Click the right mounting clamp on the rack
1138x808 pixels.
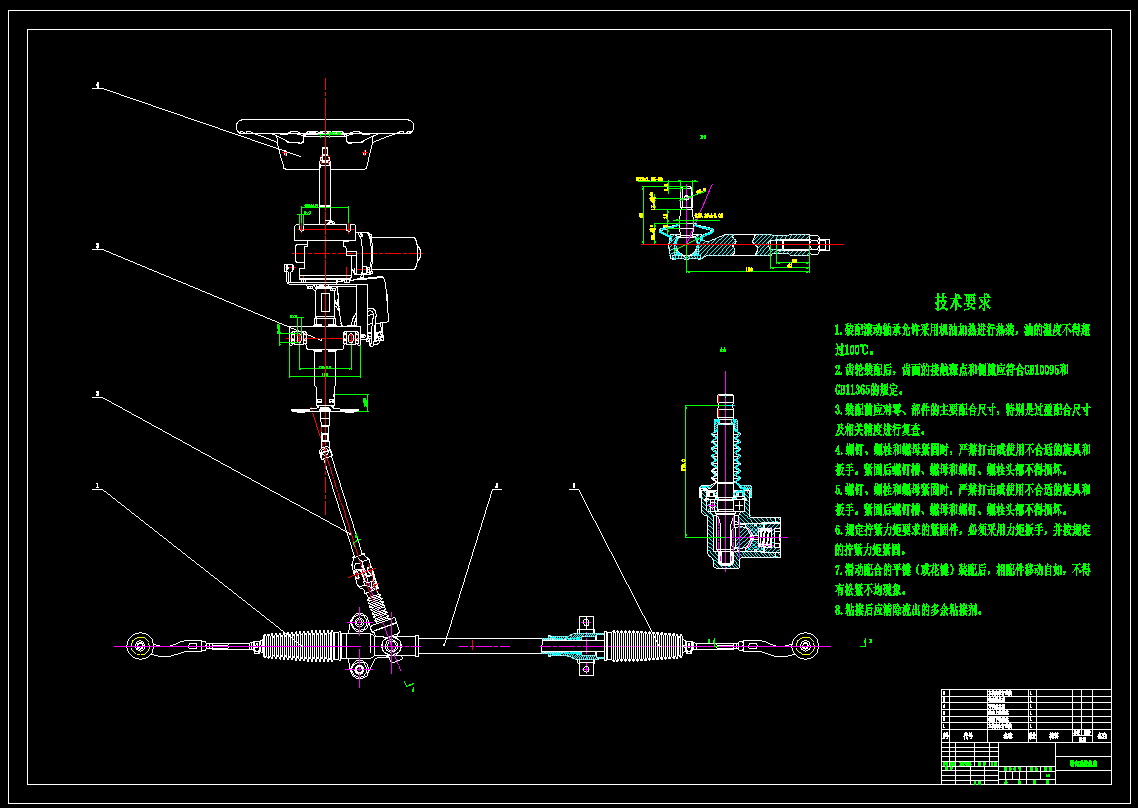coord(586,645)
